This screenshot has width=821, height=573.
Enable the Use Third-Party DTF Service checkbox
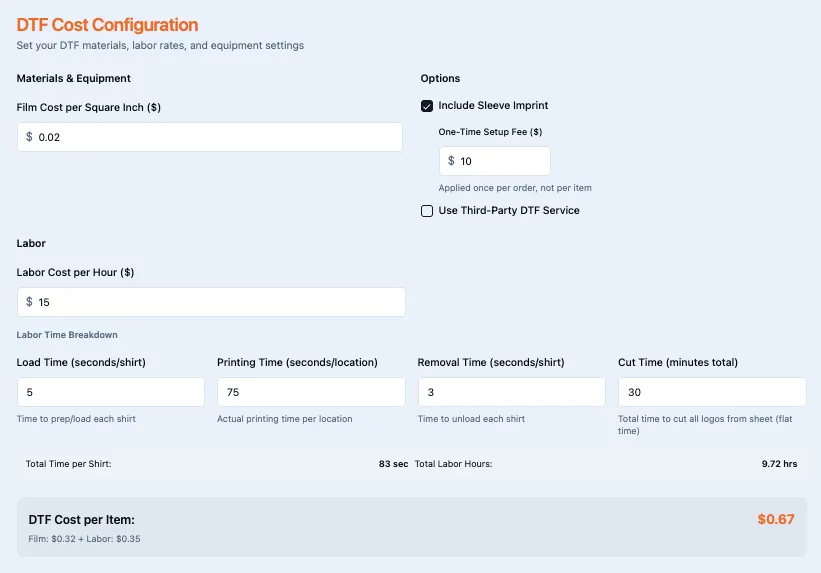427,211
